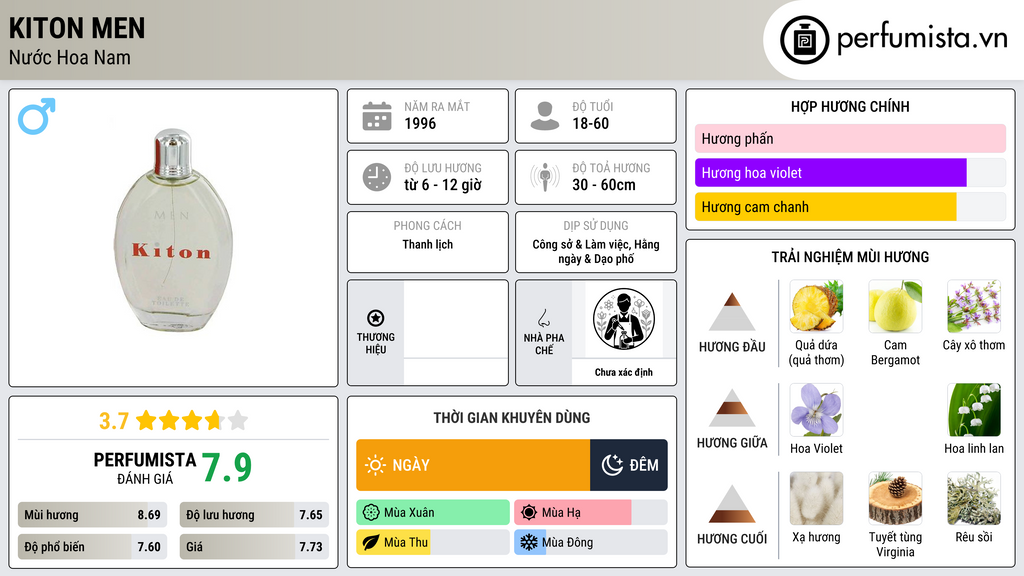Open the Rêu sồi note image

[x=974, y=499]
